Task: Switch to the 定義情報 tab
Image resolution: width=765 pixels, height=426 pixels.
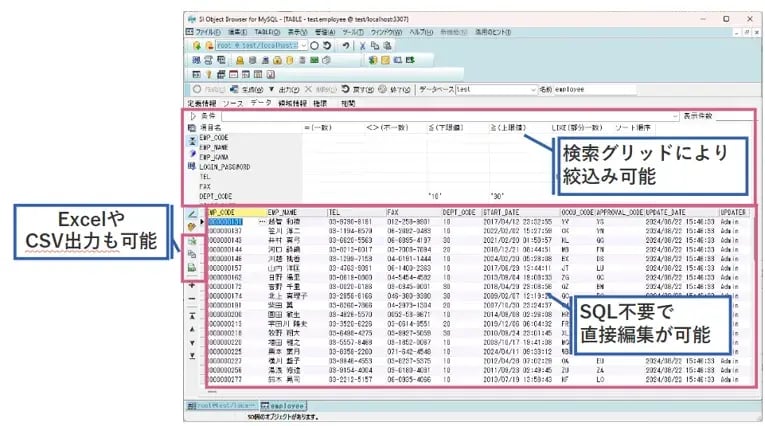Action: coord(203,102)
